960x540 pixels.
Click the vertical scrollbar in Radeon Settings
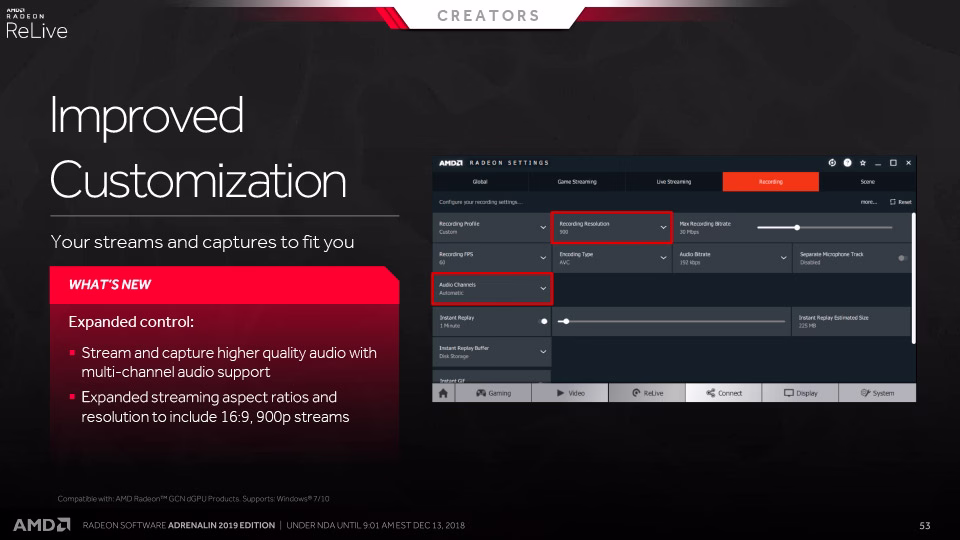913,279
